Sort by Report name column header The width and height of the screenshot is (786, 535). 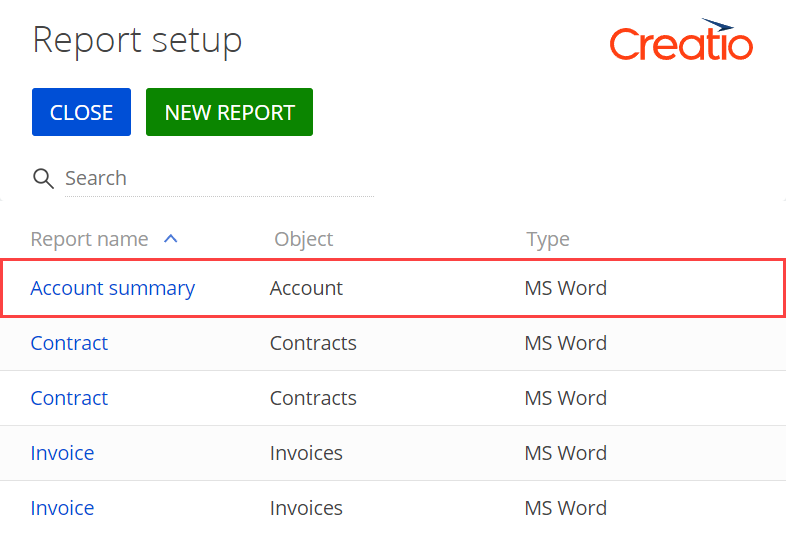coord(89,239)
